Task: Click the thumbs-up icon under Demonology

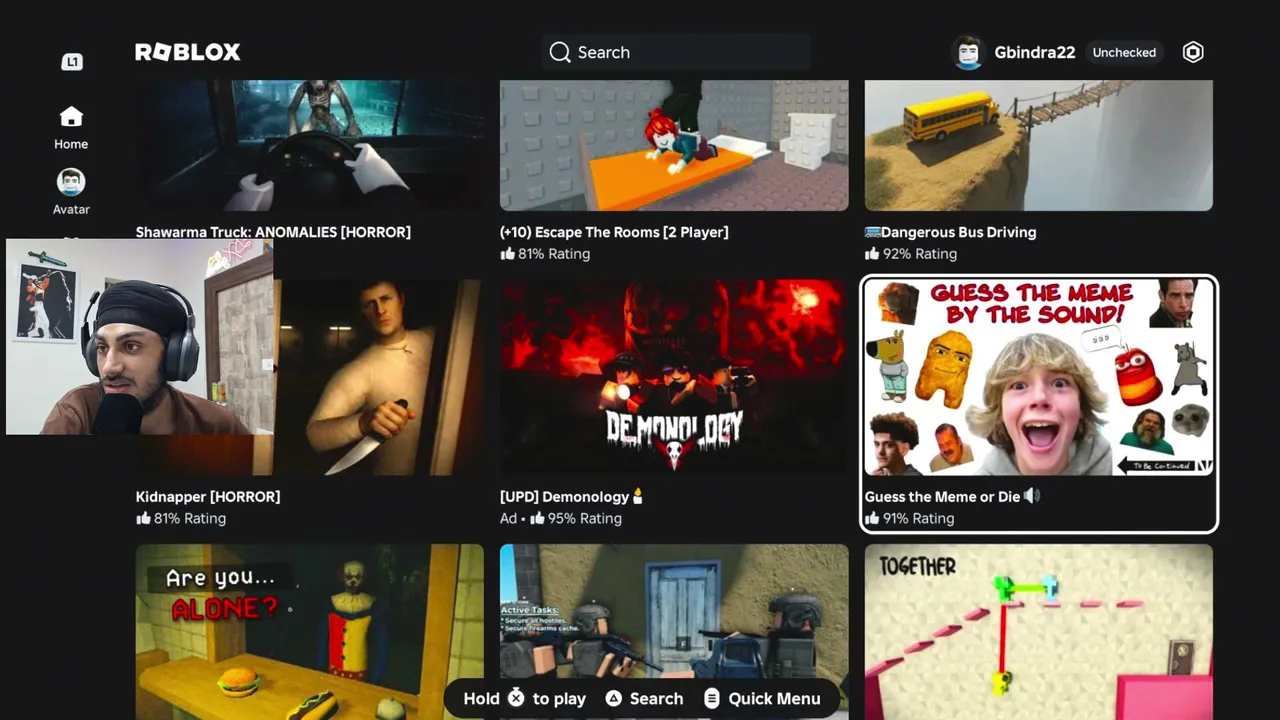Action: (537, 518)
